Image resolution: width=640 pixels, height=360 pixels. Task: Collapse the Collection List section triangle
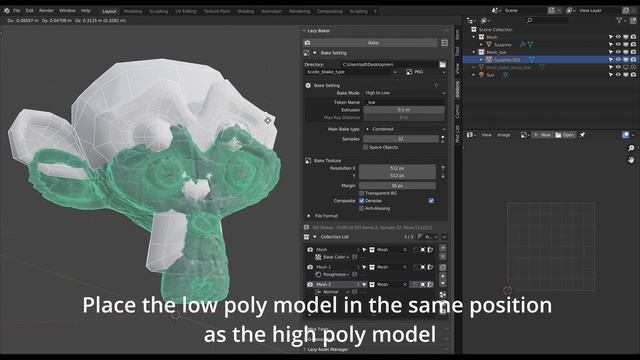tap(315, 237)
